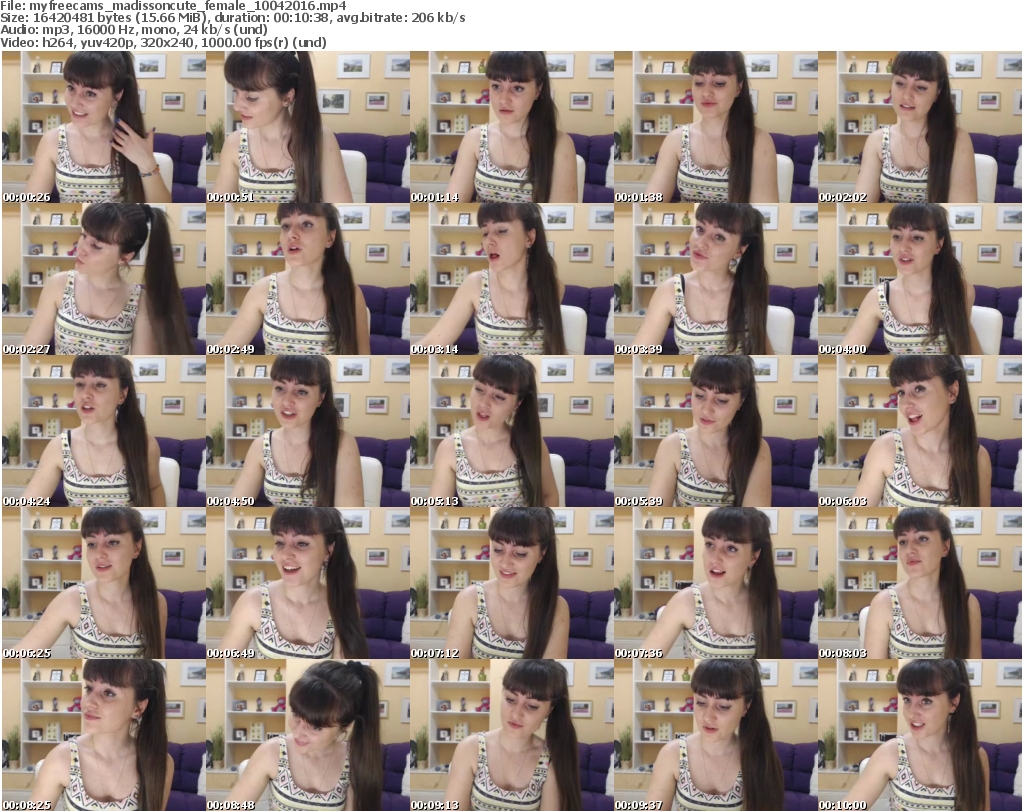
Task: Select the thumbnail timestamped 00:01:14
Action: click(511, 127)
